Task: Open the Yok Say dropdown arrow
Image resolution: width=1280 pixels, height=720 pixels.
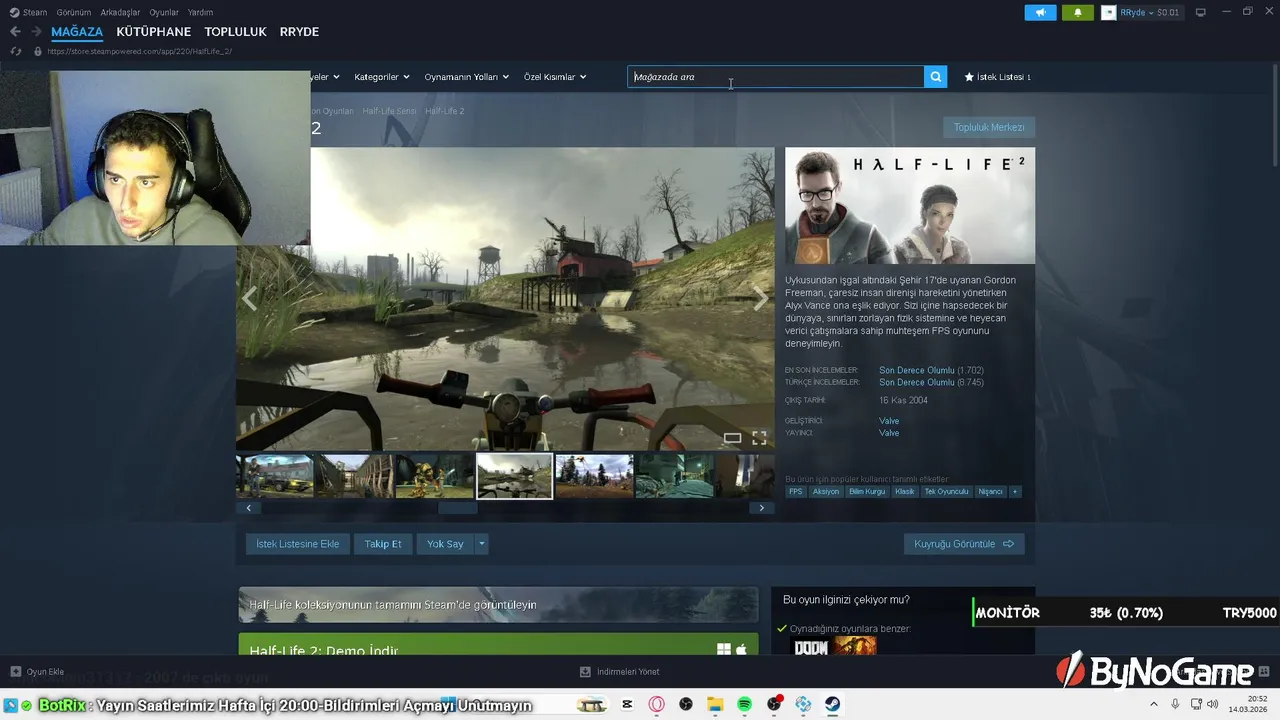Action: pos(481,544)
